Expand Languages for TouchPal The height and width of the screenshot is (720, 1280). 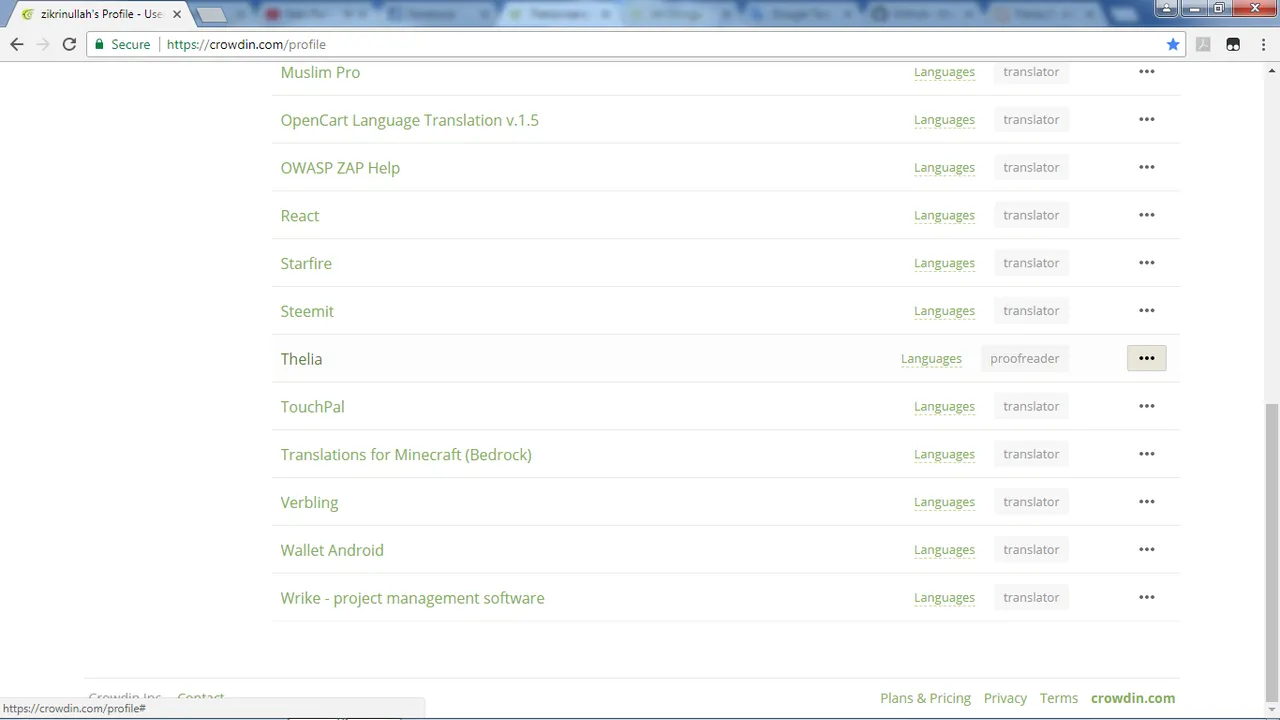coord(944,406)
